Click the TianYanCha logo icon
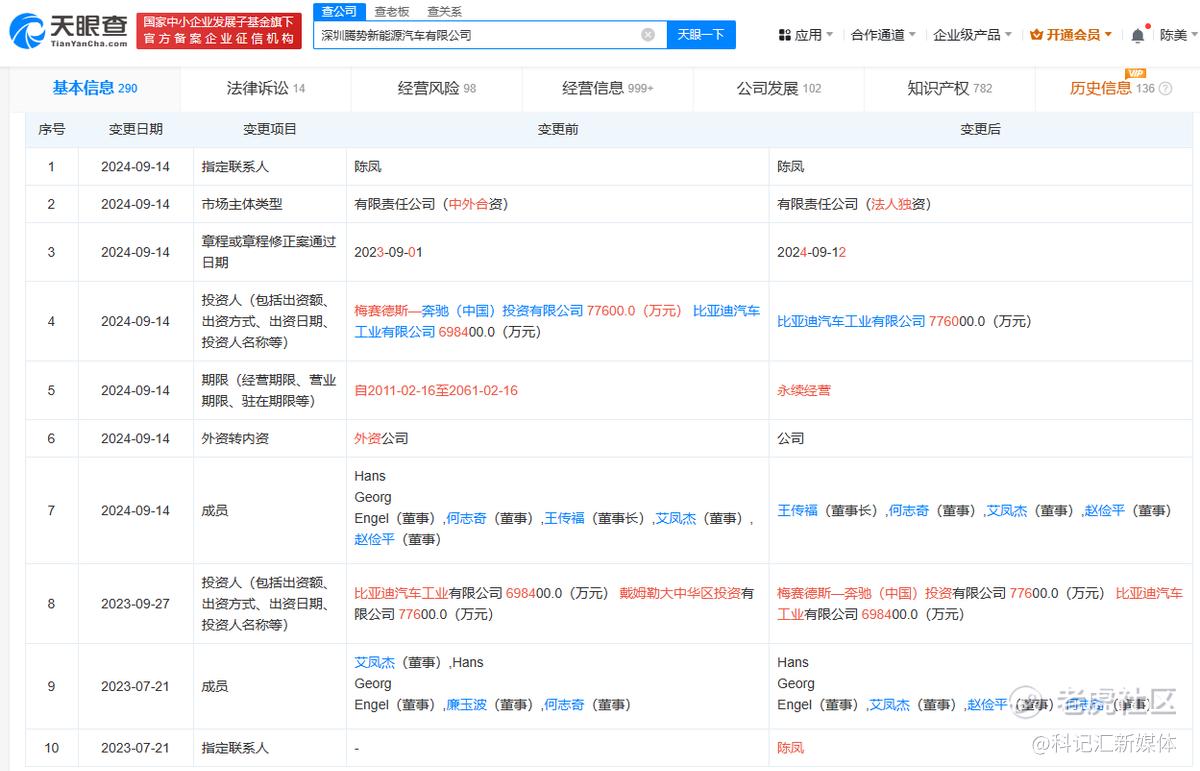1200x771 pixels. (x=27, y=31)
